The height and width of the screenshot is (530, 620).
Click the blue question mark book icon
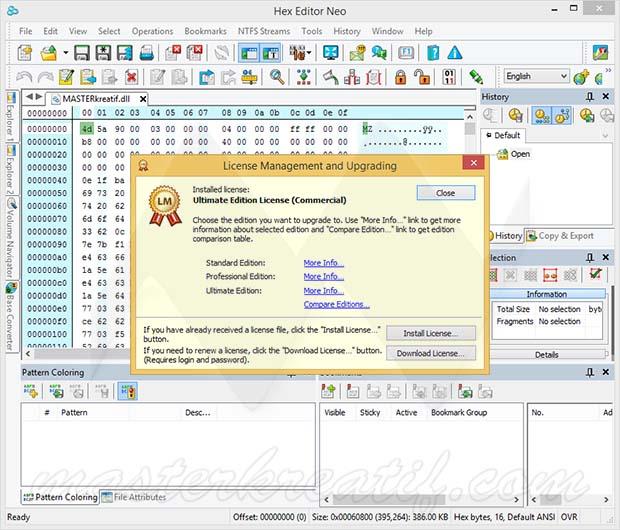point(433,53)
